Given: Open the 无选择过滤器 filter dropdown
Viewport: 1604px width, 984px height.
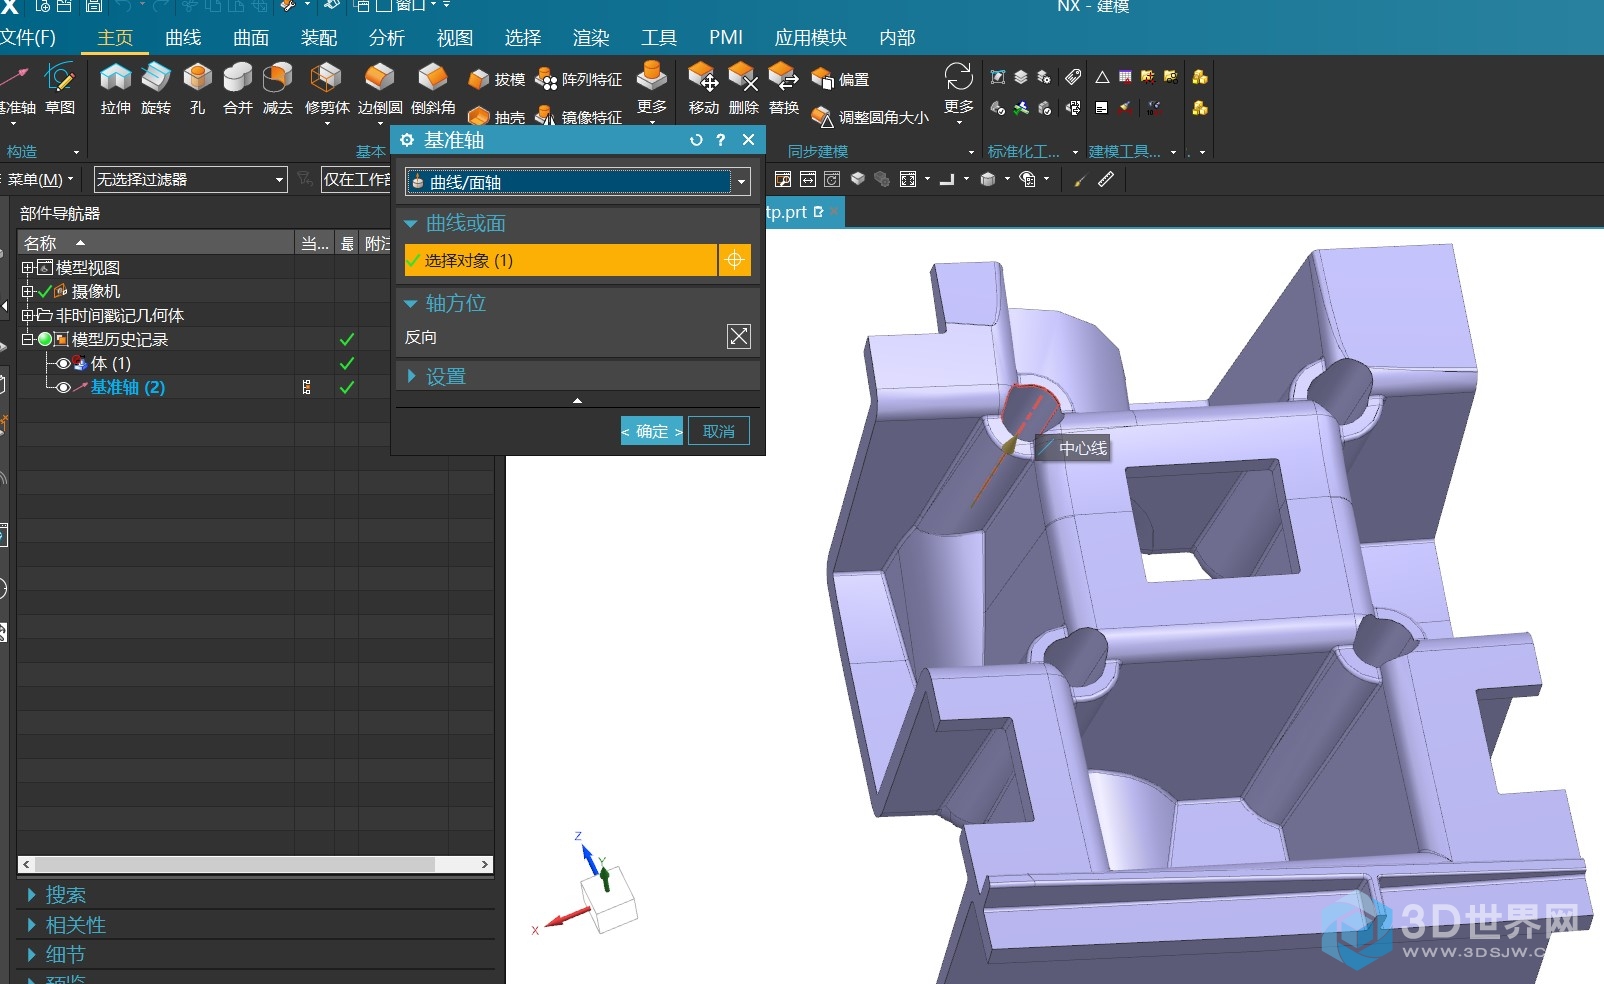Looking at the screenshot, I should click(x=279, y=179).
